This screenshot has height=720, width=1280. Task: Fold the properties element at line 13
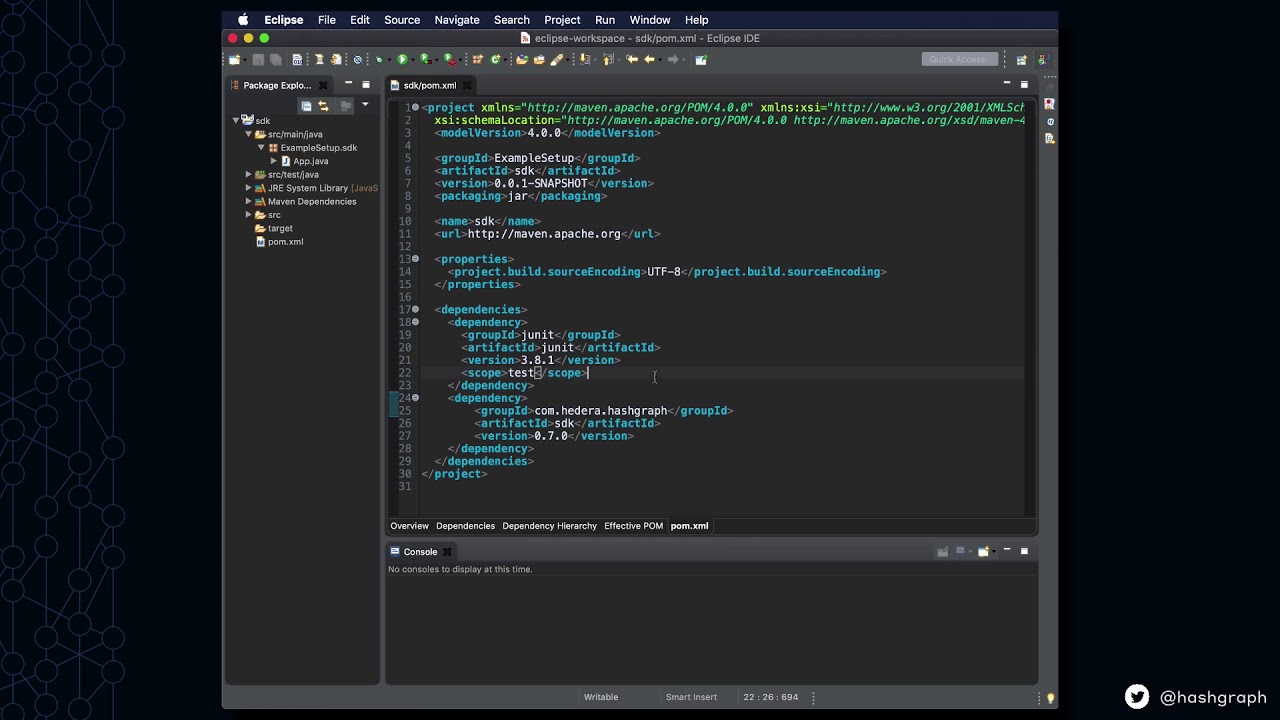pos(415,259)
